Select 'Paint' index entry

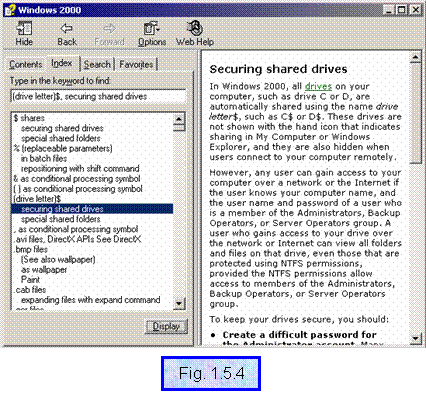point(30,279)
